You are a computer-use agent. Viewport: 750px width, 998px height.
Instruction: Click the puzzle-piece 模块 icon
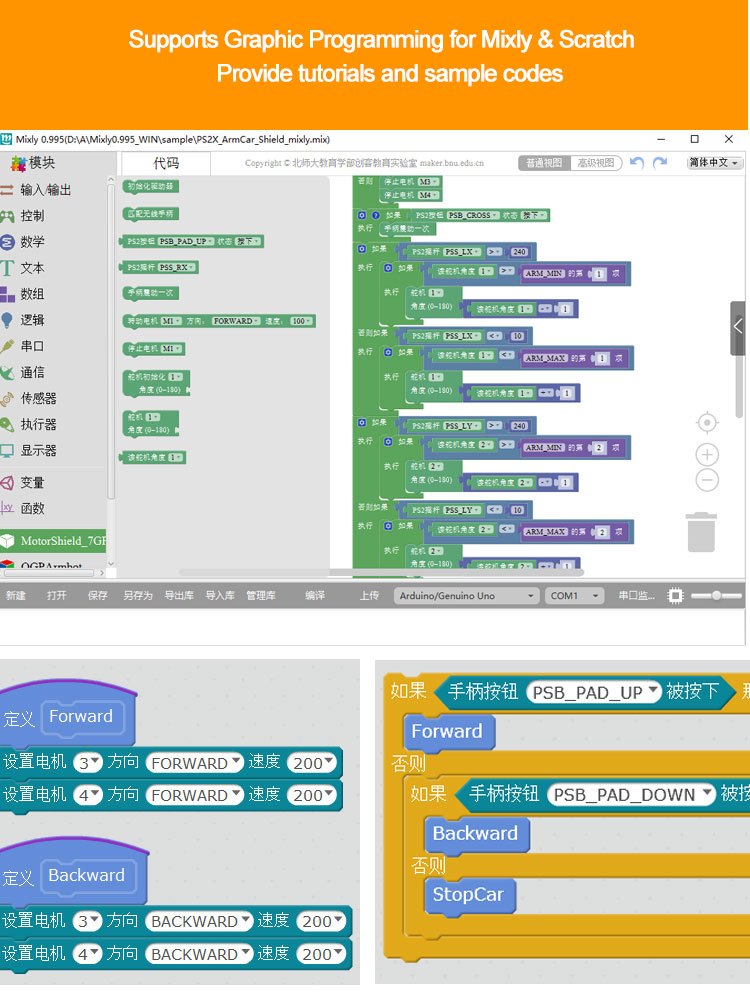coord(17,164)
